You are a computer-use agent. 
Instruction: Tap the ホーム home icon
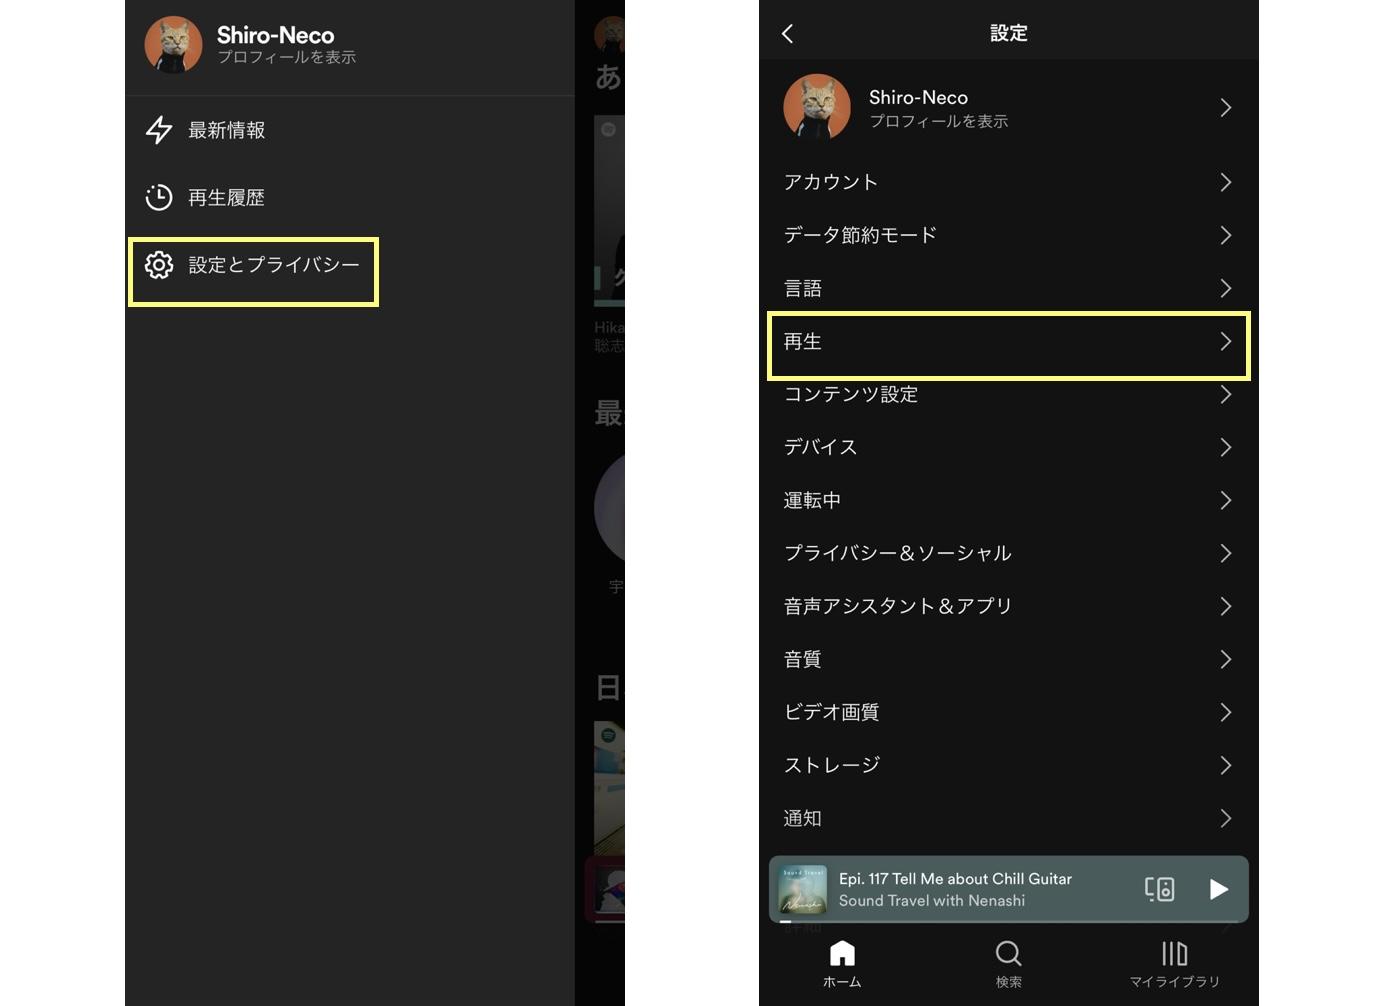(842, 953)
